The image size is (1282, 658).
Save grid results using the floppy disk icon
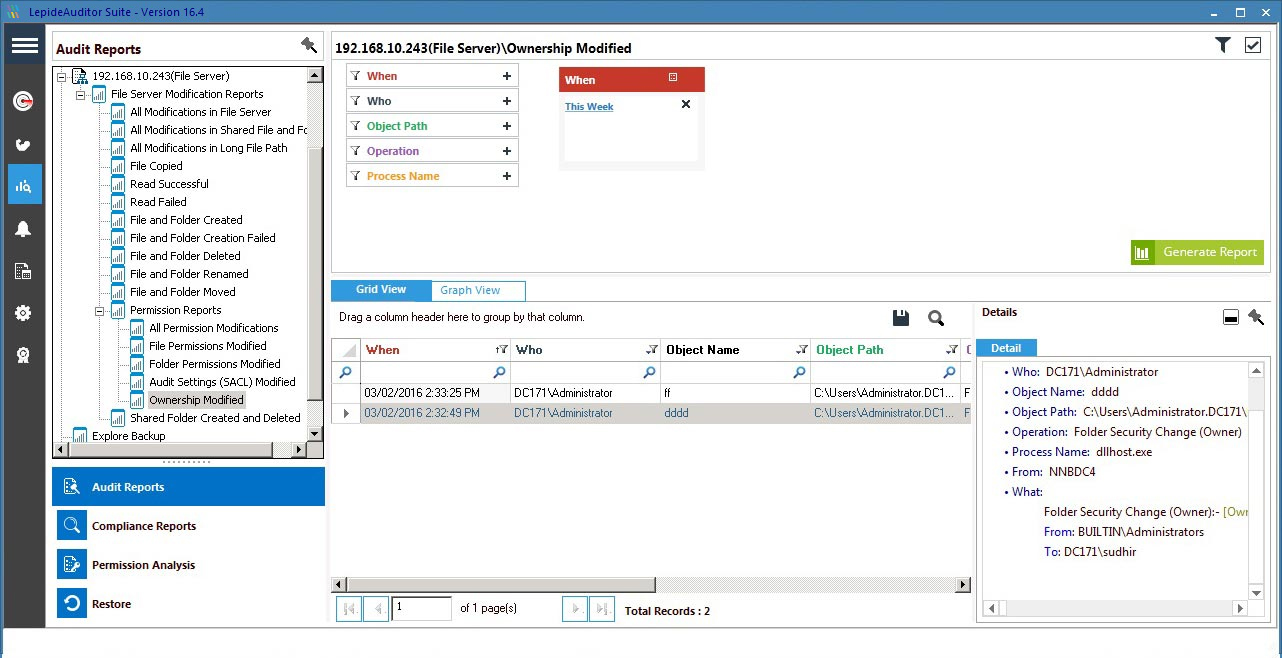click(901, 318)
